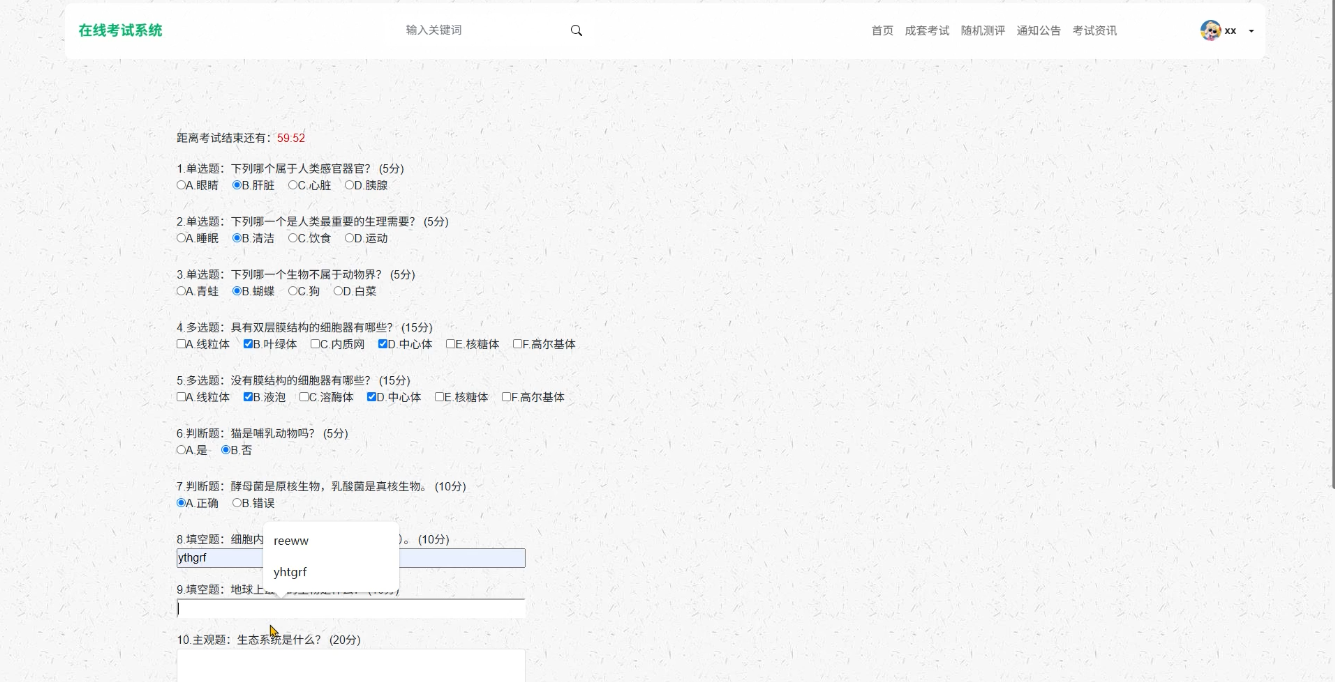This screenshot has height=682, width=1335.
Task: Select option B.清洁 in question 2
Action: (237, 238)
